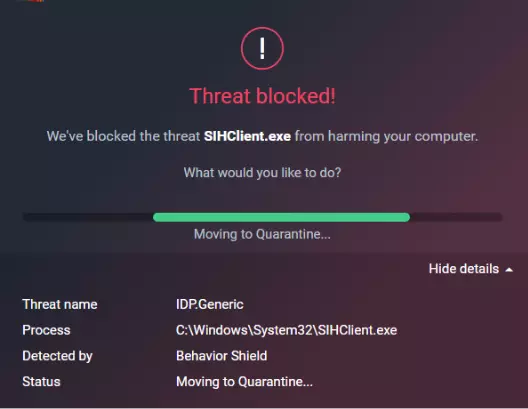Click Moving to Quarantine text below progress bar
The image size is (528, 409).
tap(262, 234)
